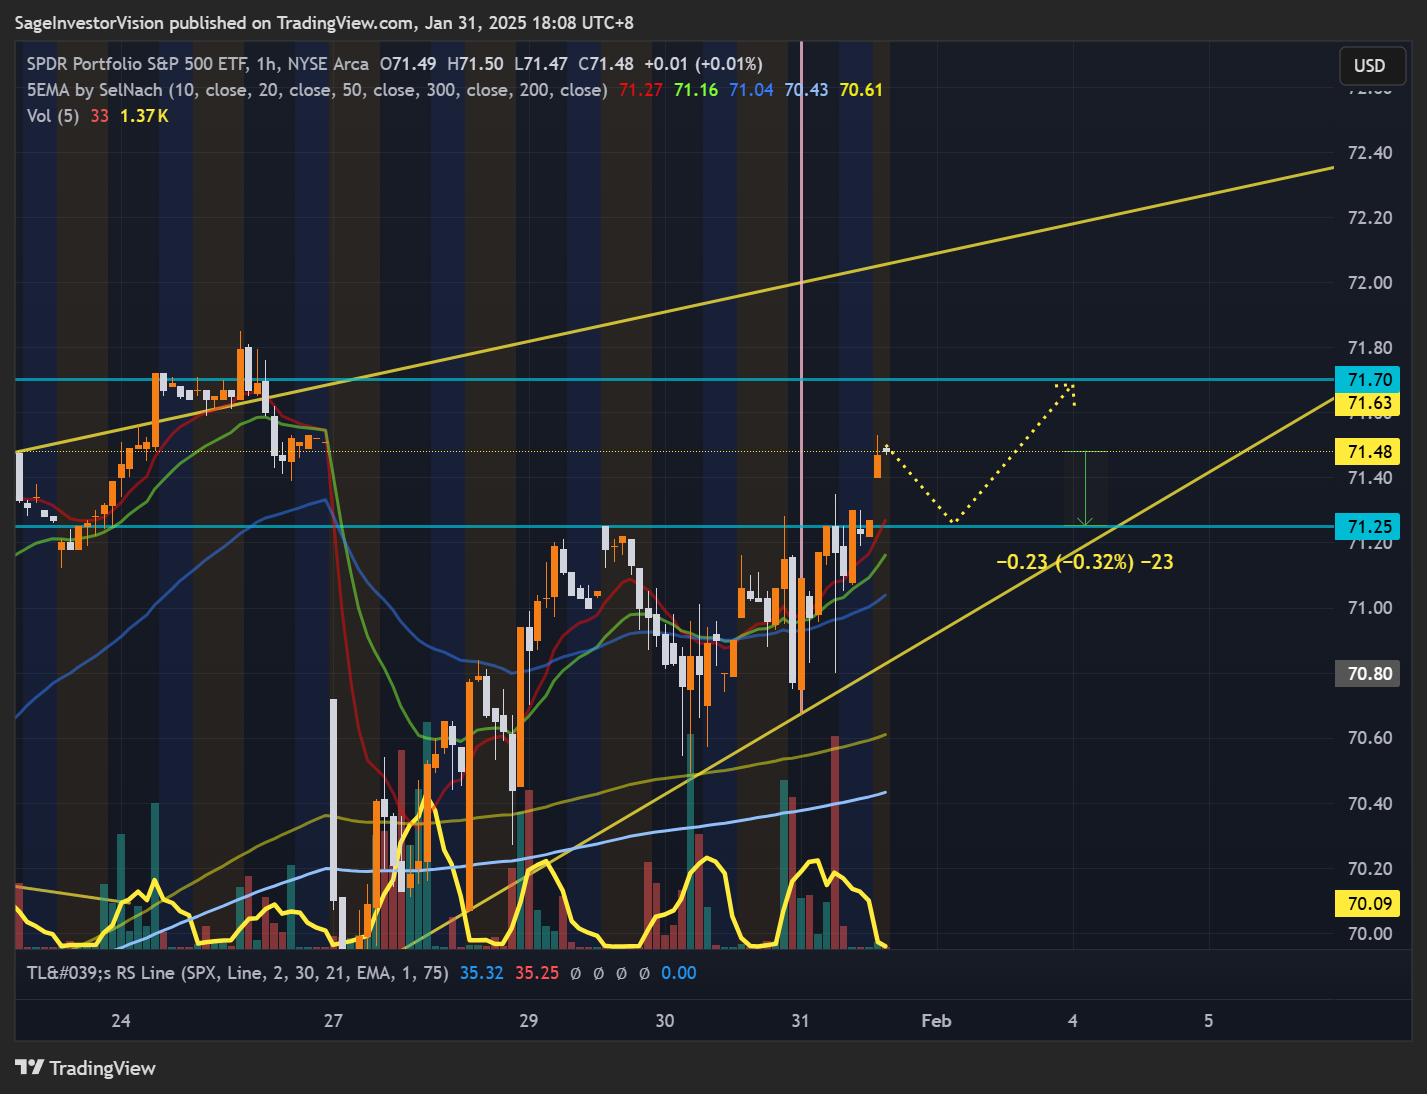Click the 71.80 price axis label
This screenshot has height=1094, width=1427.
tap(1370, 348)
